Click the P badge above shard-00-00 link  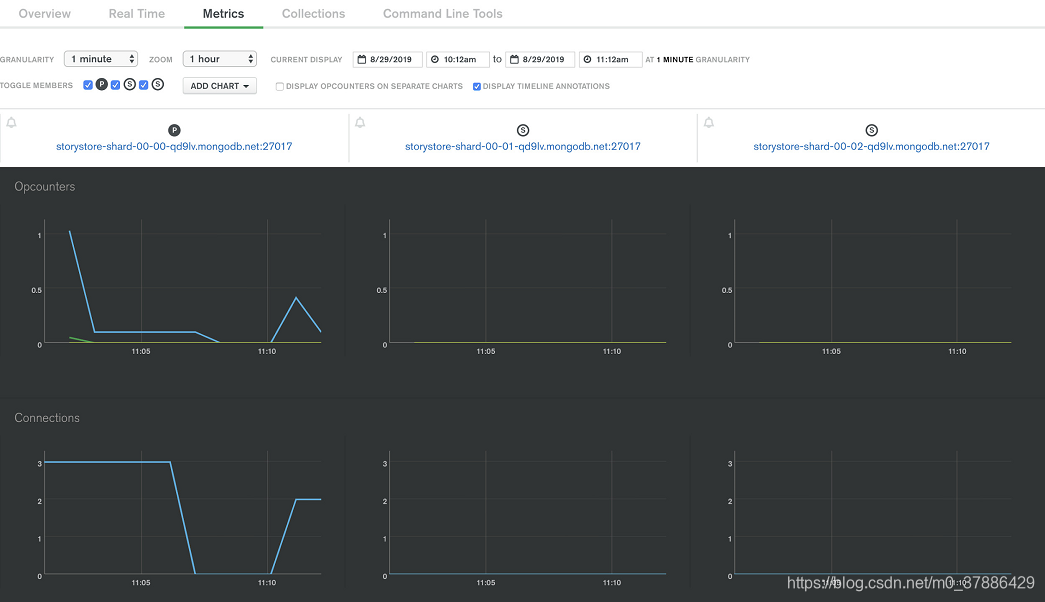(174, 130)
